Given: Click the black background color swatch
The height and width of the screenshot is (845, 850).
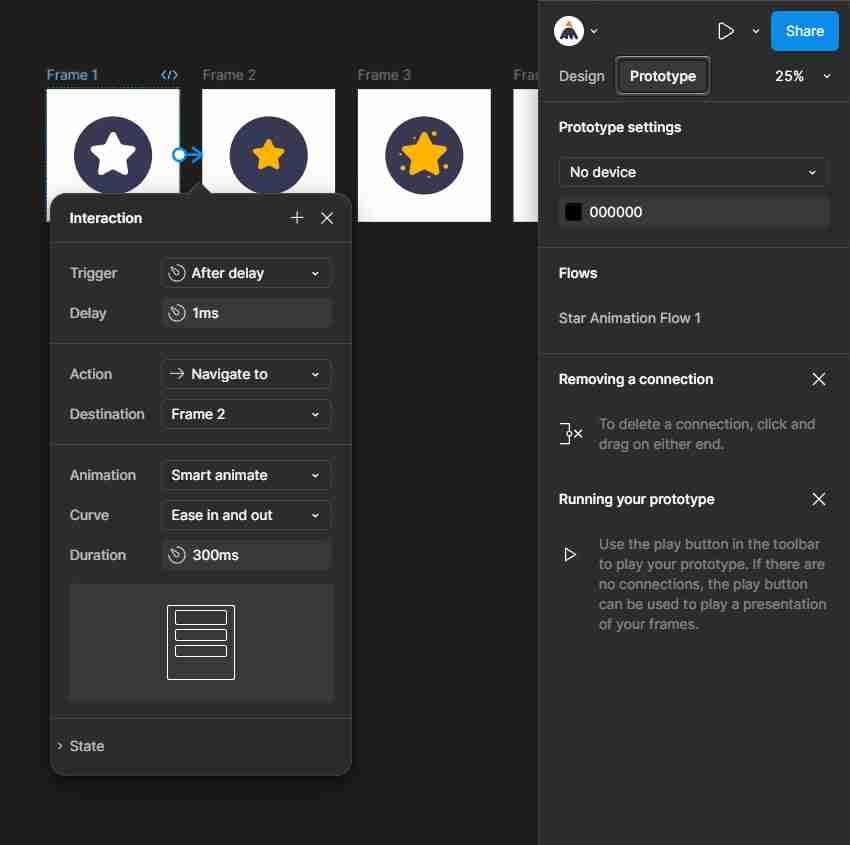Looking at the screenshot, I should pos(573,212).
